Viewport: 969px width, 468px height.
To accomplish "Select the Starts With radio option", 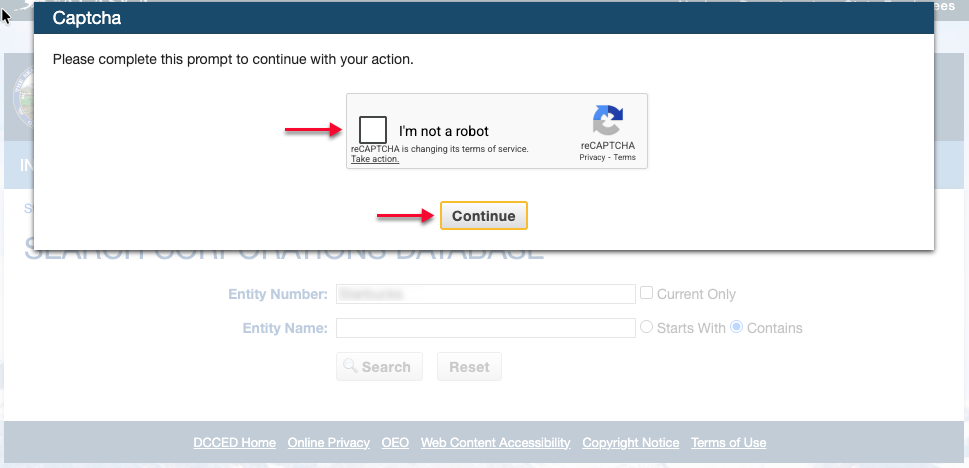I will 646,327.
